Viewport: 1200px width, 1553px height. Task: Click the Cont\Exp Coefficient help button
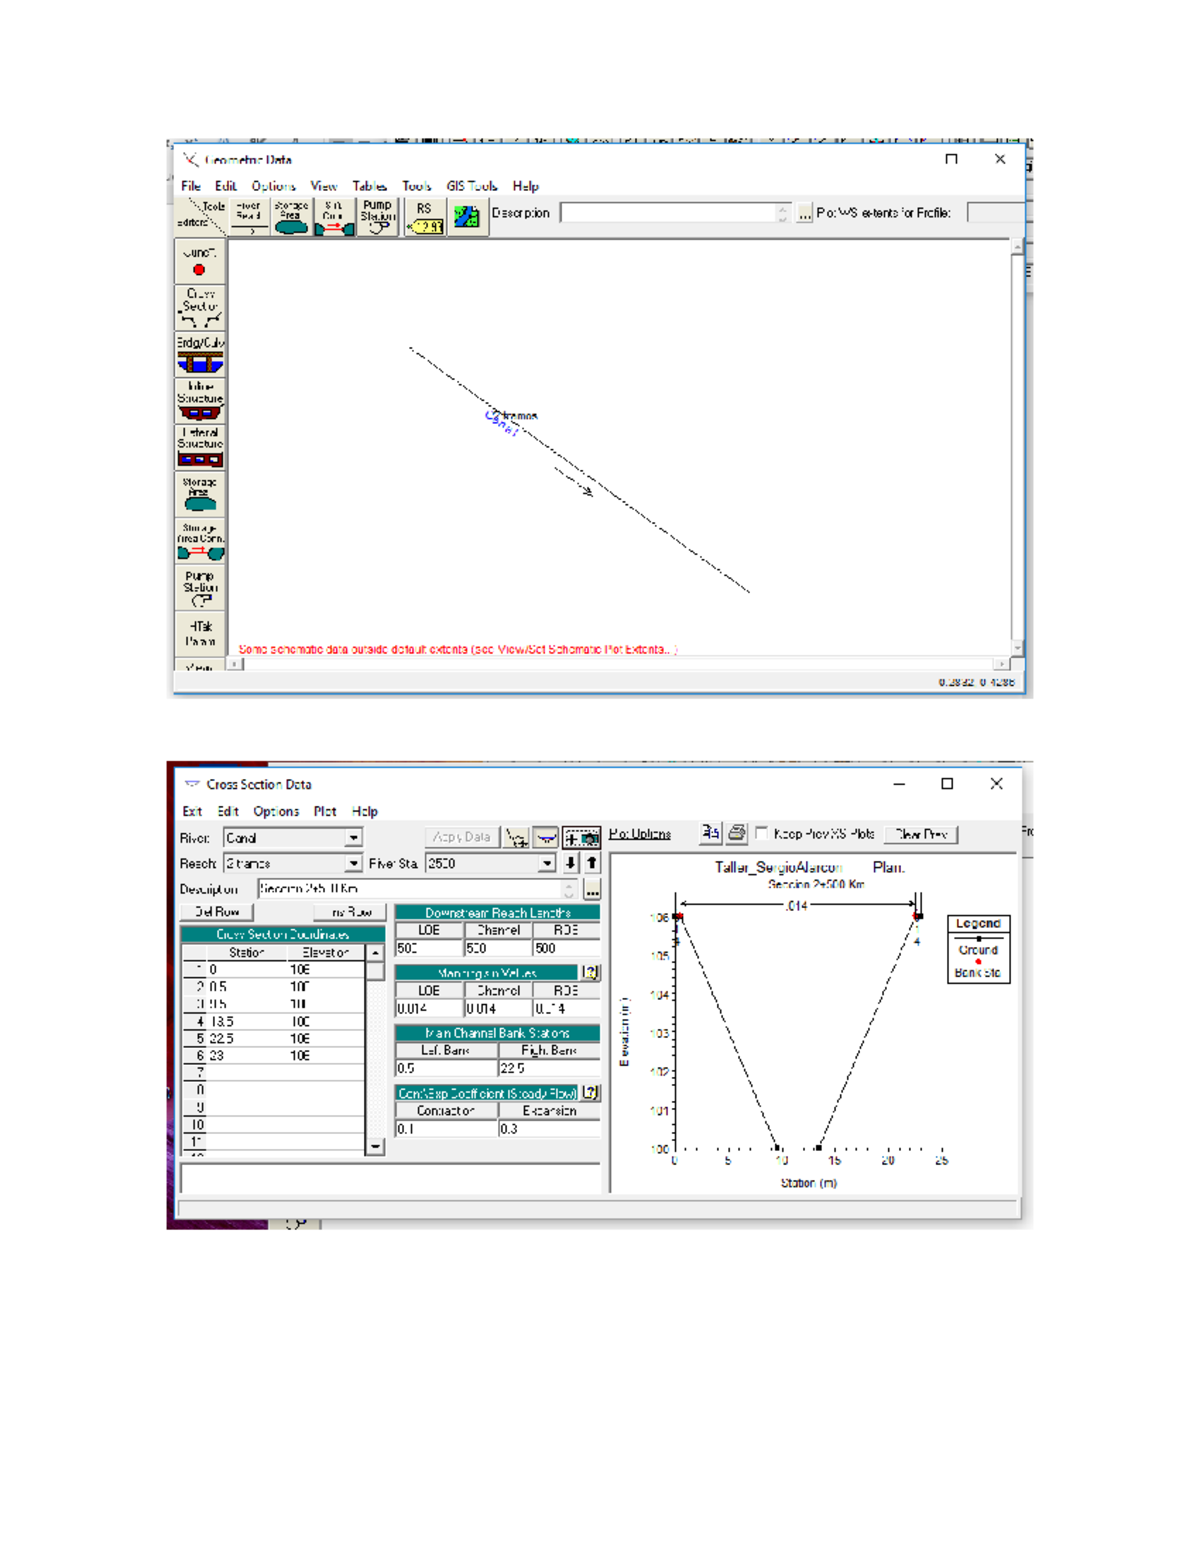591,1092
